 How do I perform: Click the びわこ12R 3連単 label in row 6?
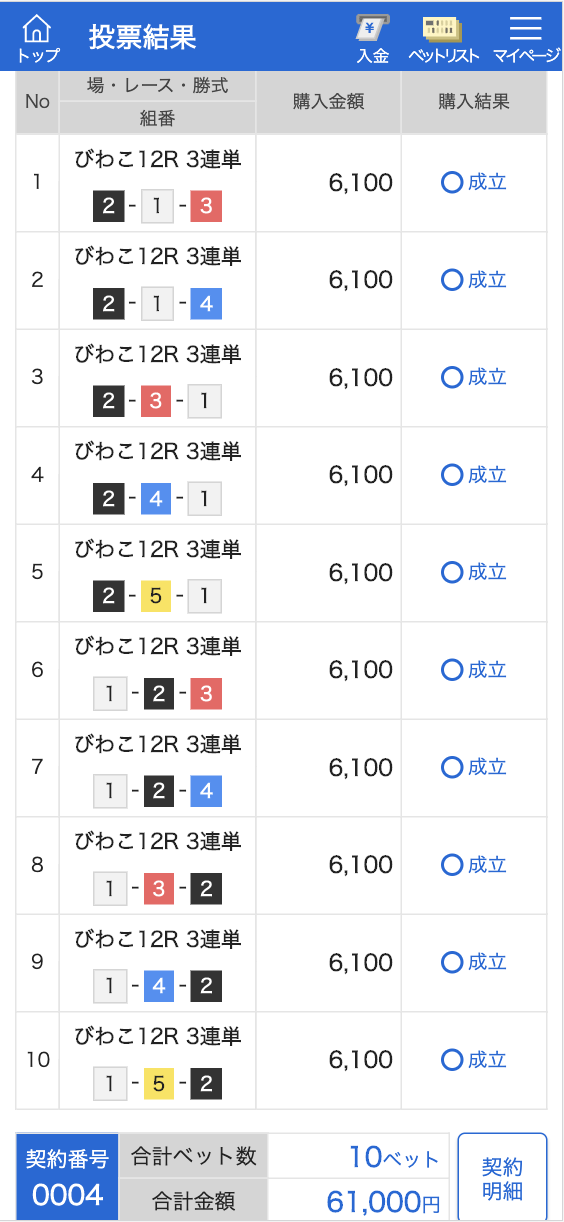click(158, 647)
